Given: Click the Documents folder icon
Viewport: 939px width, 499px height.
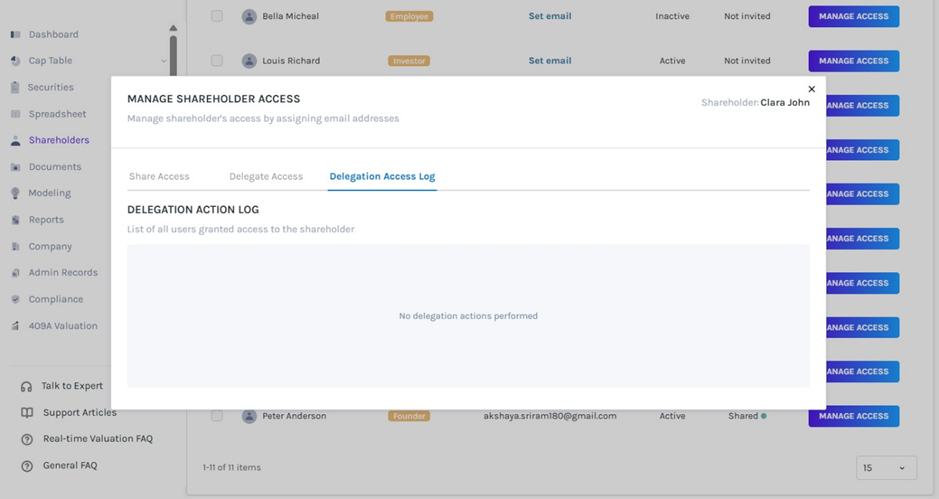Looking at the screenshot, I should coord(16,167).
